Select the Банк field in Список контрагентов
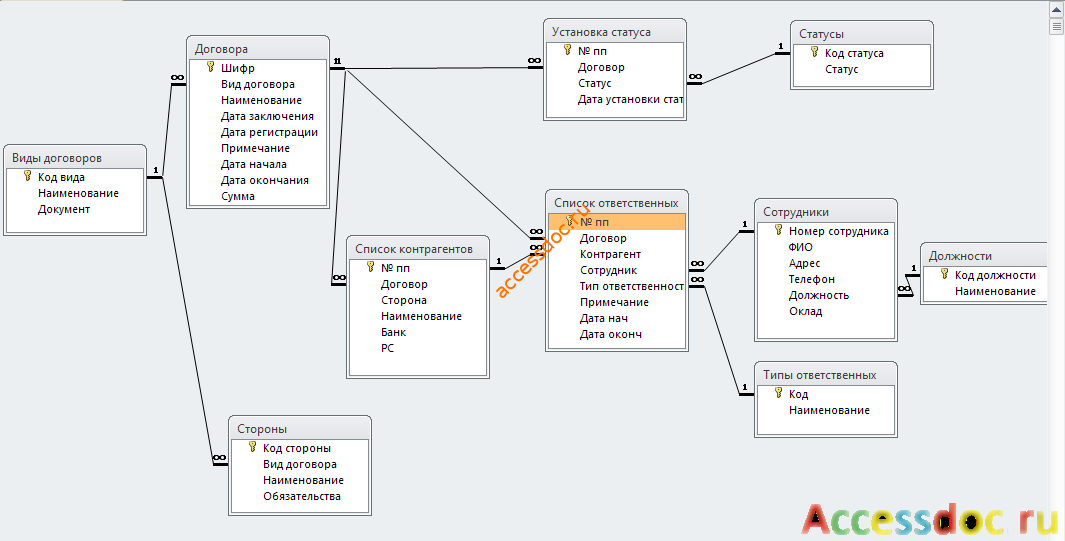This screenshot has width=1065, height=541. click(393, 332)
